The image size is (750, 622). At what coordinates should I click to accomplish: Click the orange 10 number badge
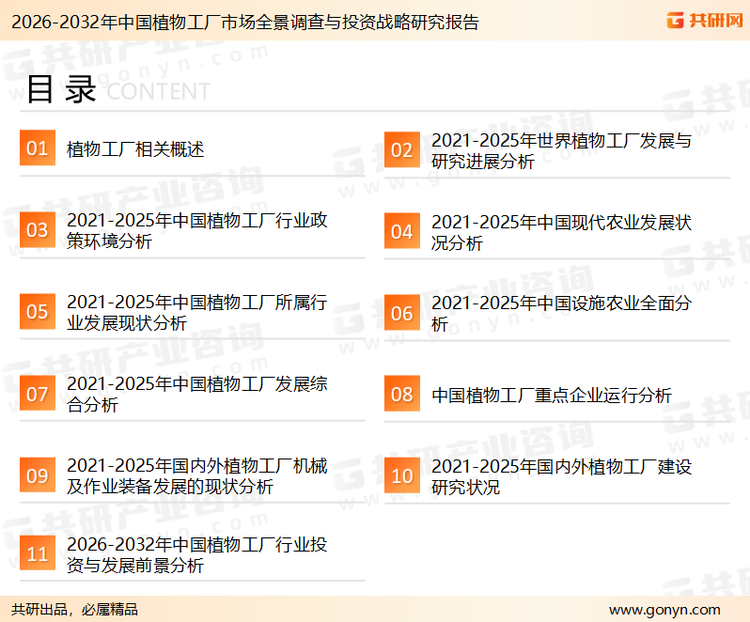tap(402, 476)
